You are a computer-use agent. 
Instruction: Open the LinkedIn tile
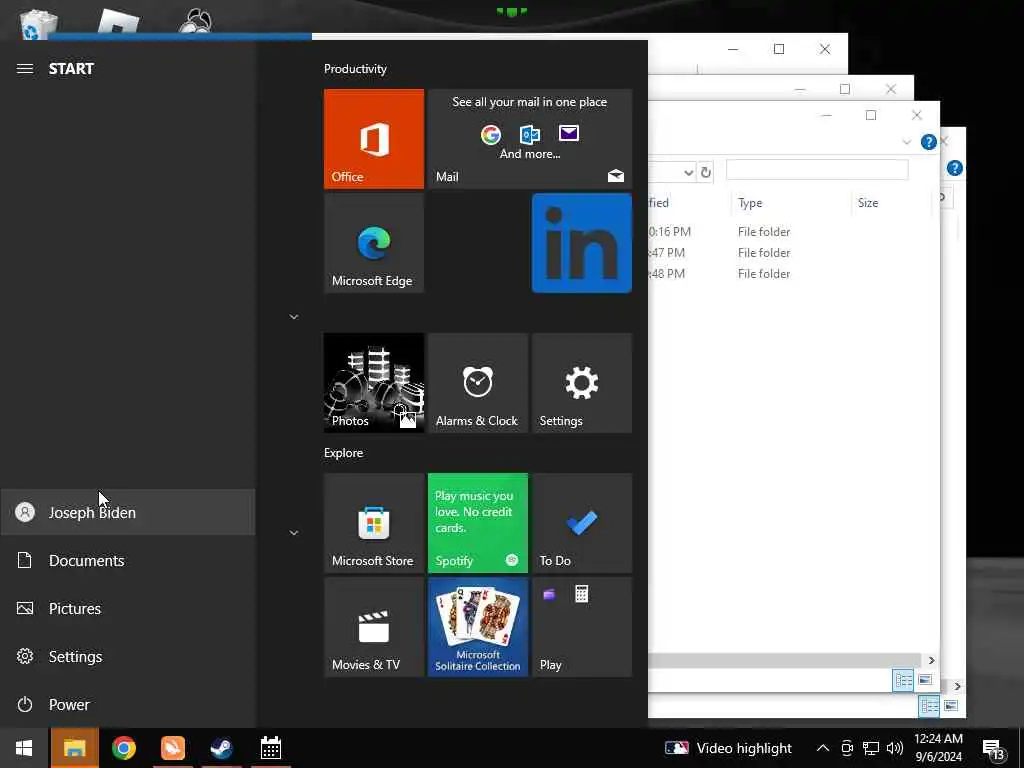(x=582, y=243)
